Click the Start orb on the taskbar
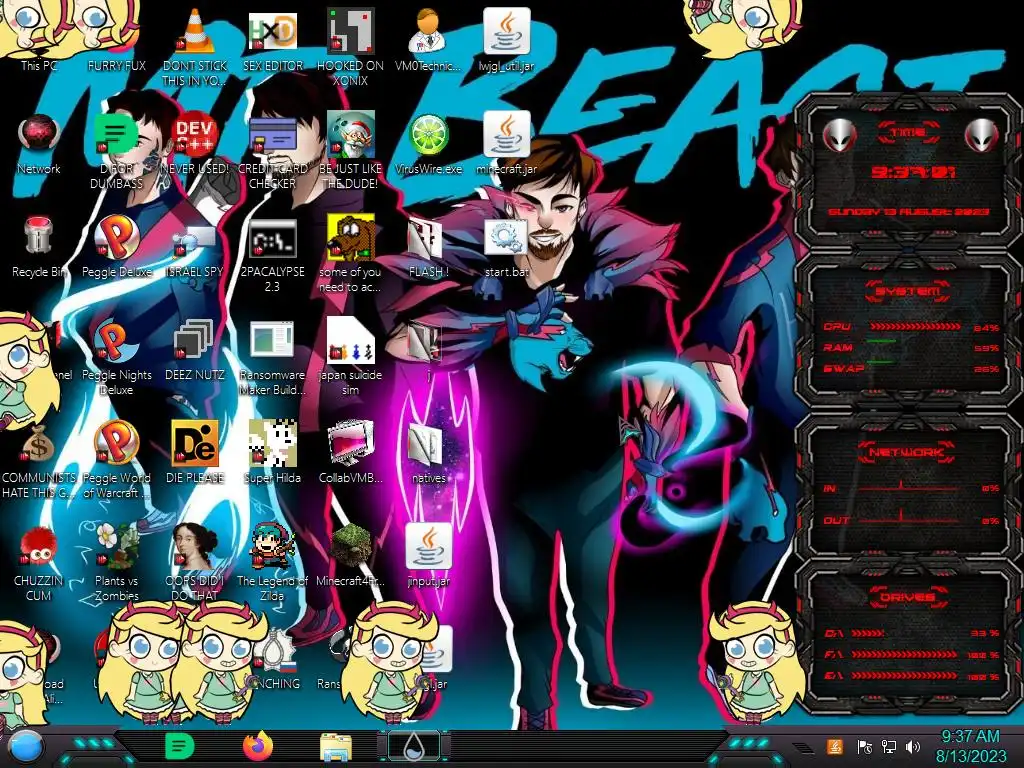This screenshot has width=1024, height=768. pyautogui.click(x=25, y=747)
